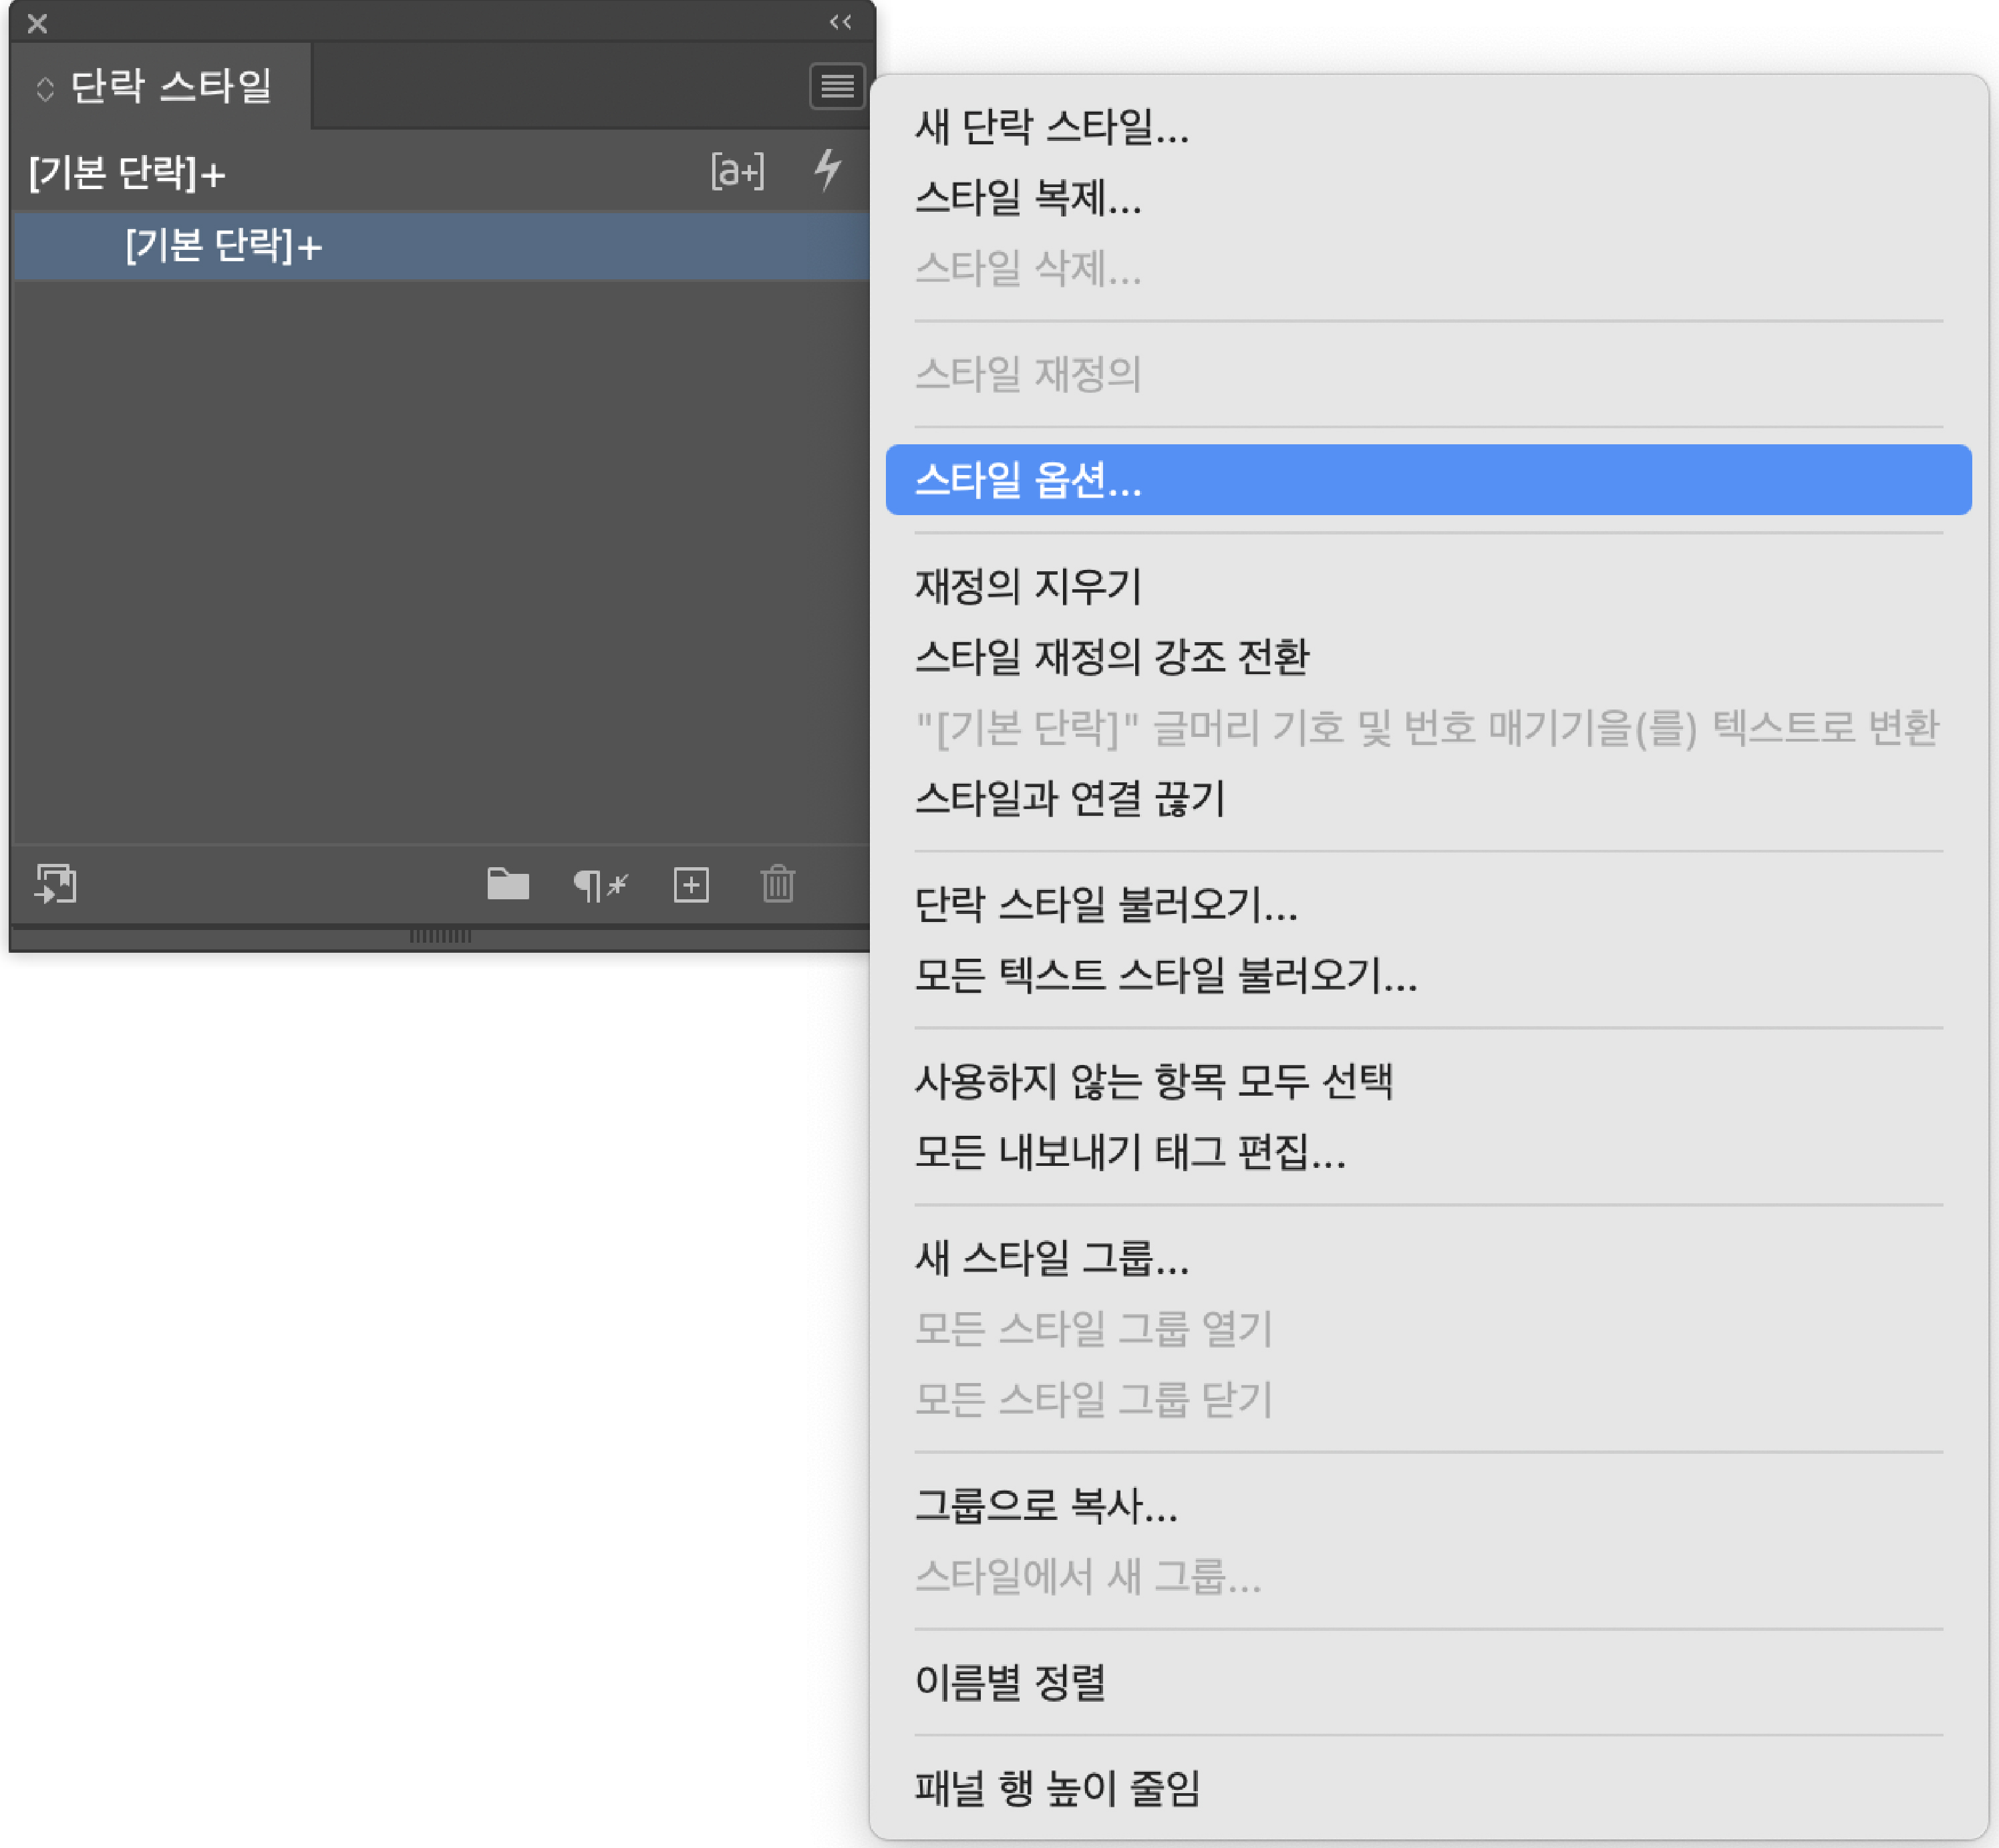Click the panel bottom resize grip
1999x1848 pixels.
(x=440, y=936)
